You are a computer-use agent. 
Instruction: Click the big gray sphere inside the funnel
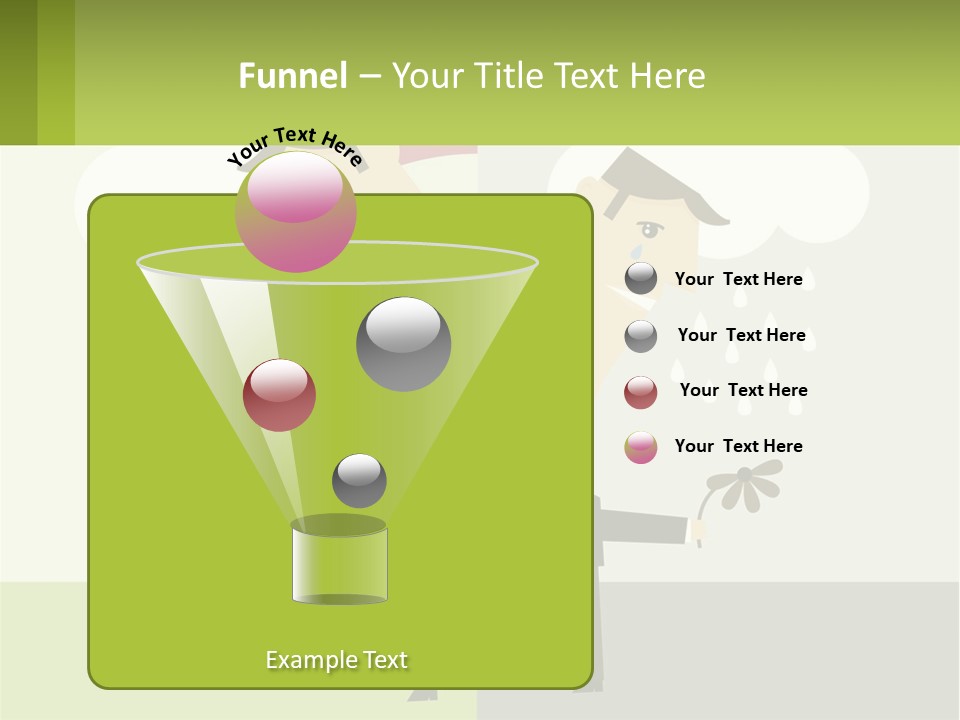pos(404,344)
